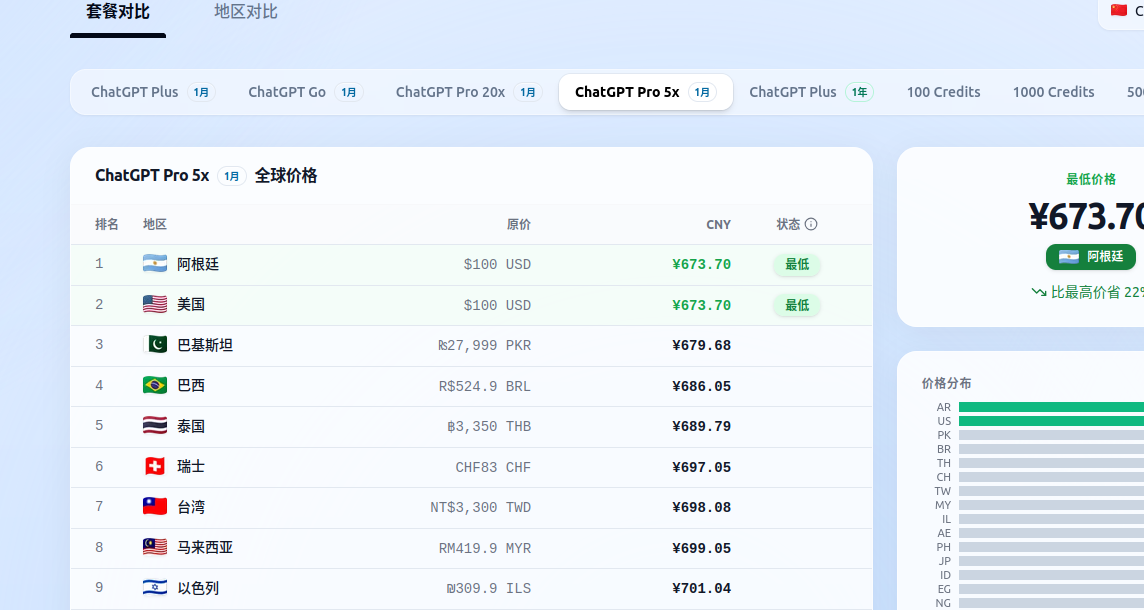Click the ¥679.68 price cell
The width and height of the screenshot is (1144, 610).
pyautogui.click(x=701, y=345)
